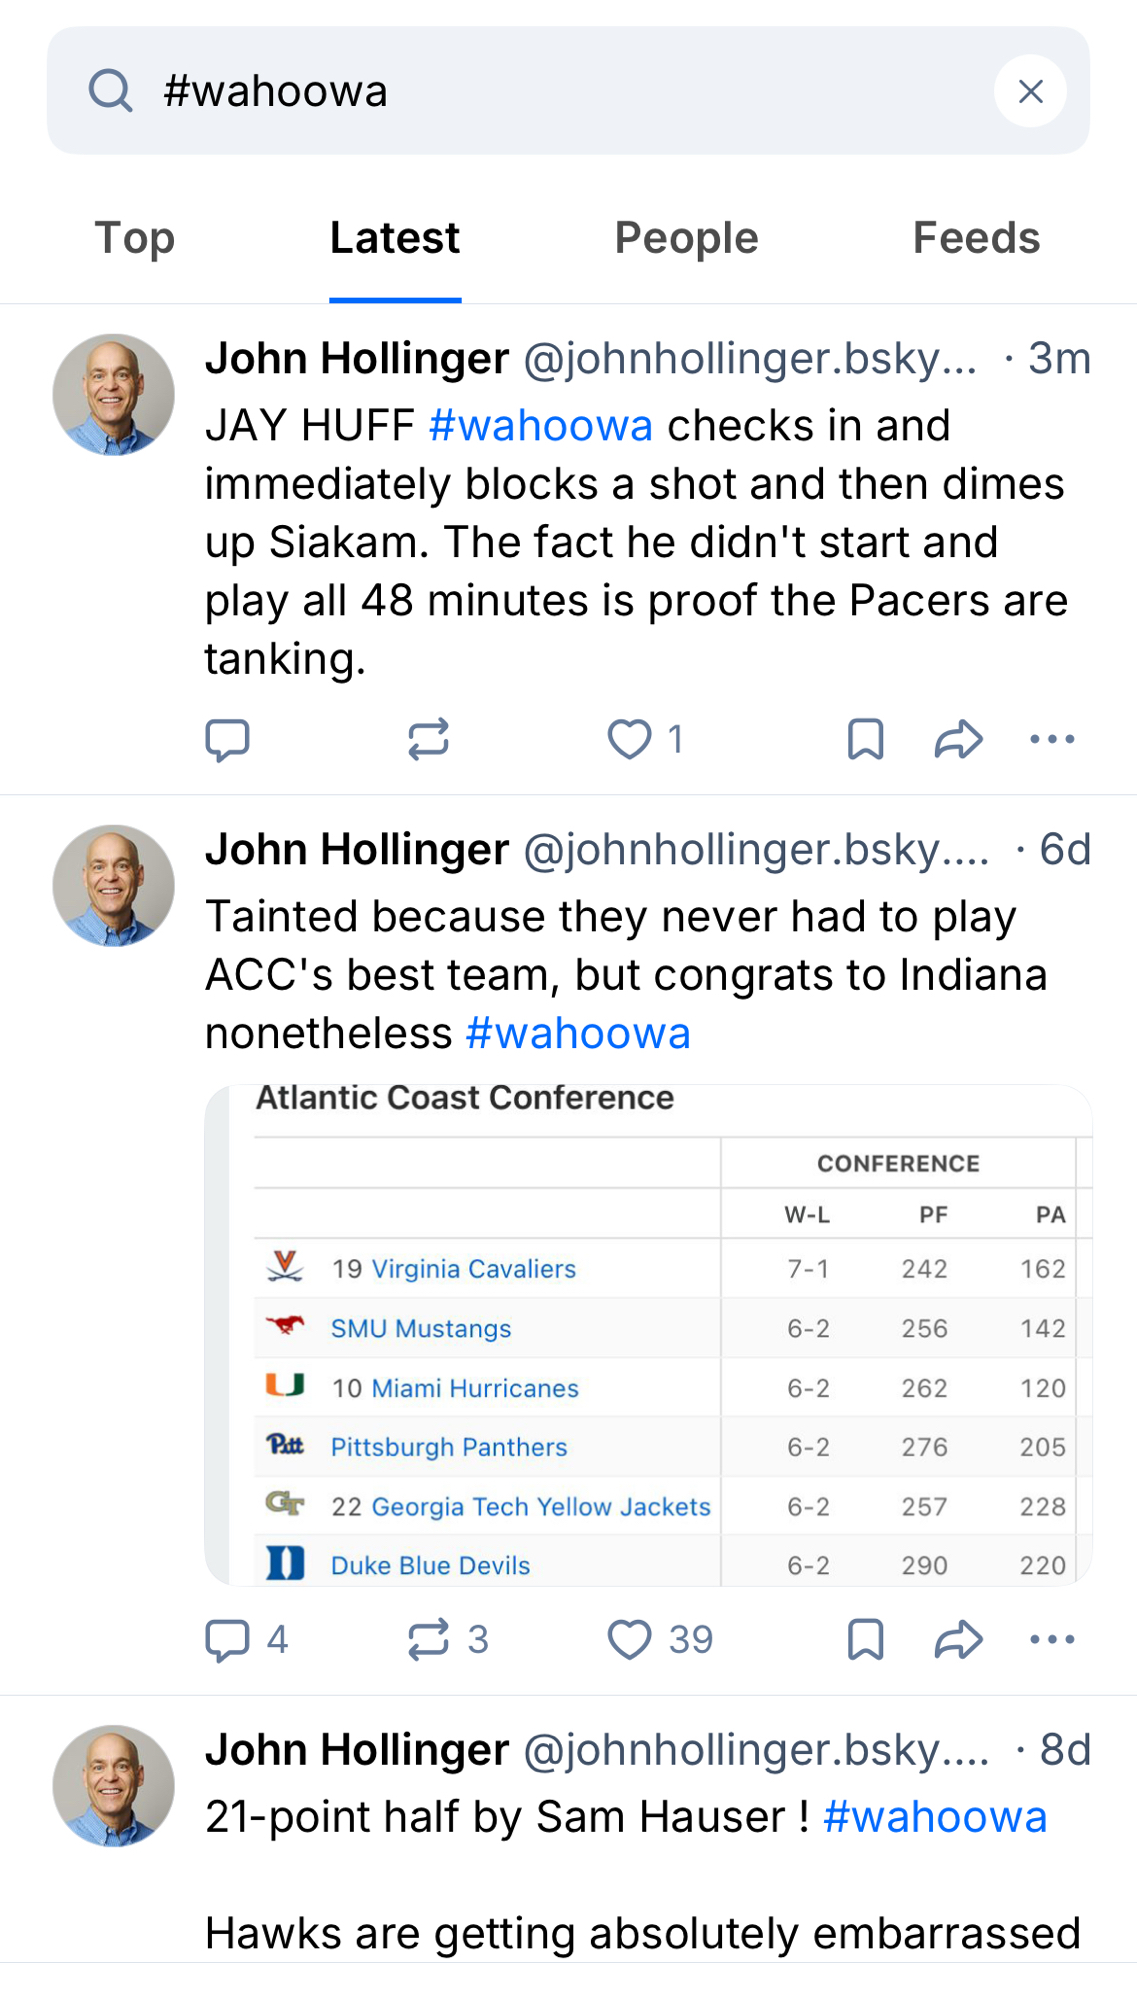The width and height of the screenshot is (1137, 2000).
Task: Open #wahoowa hashtag in Sam Hauser post
Action: [x=934, y=1817]
